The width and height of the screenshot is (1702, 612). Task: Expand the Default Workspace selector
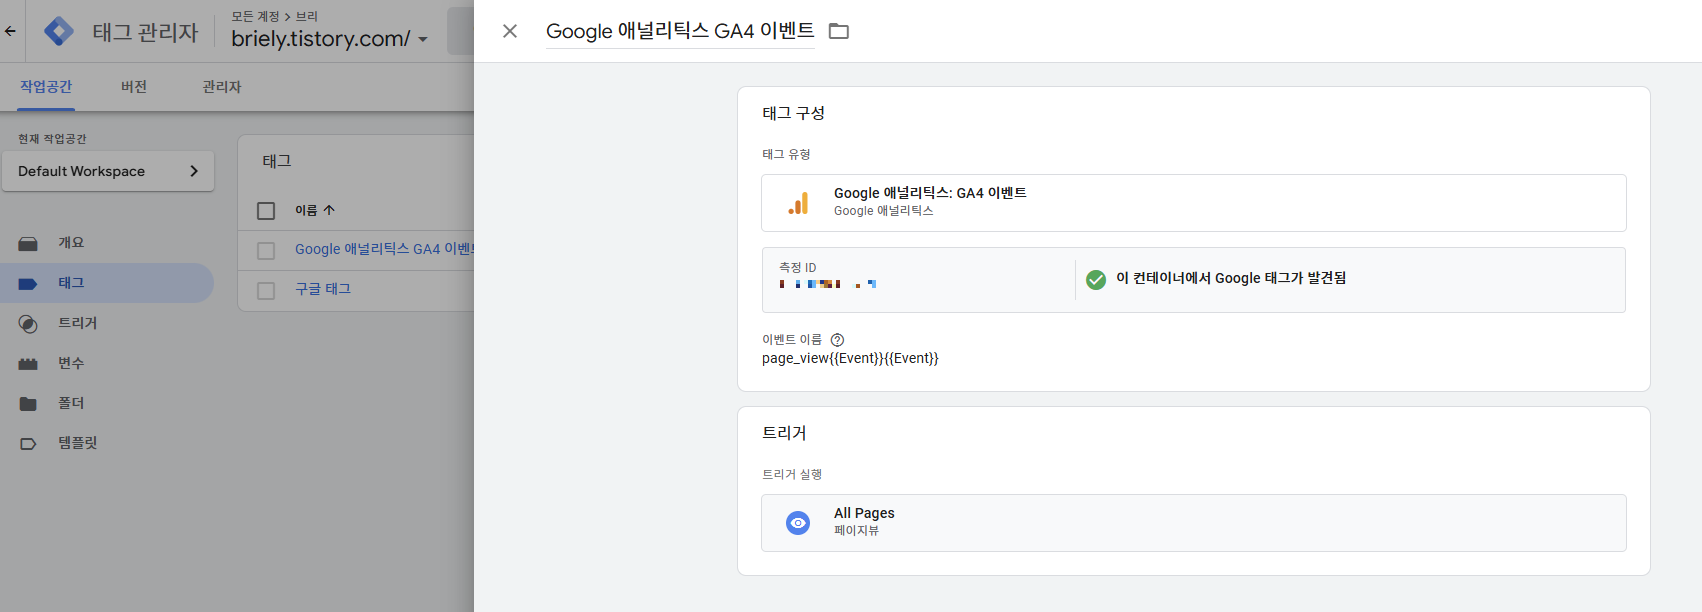[x=108, y=171]
